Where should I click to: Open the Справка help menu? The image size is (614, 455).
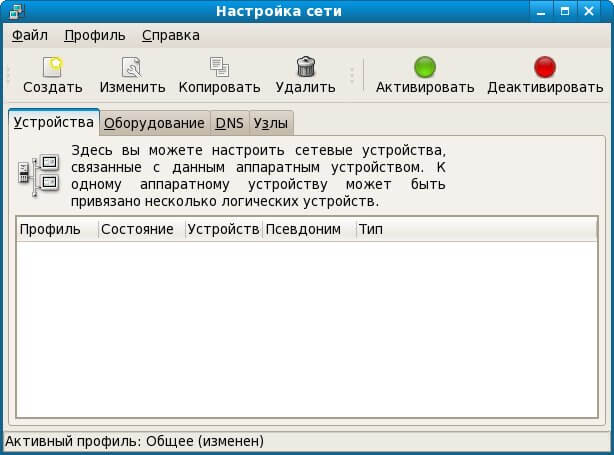tap(170, 35)
